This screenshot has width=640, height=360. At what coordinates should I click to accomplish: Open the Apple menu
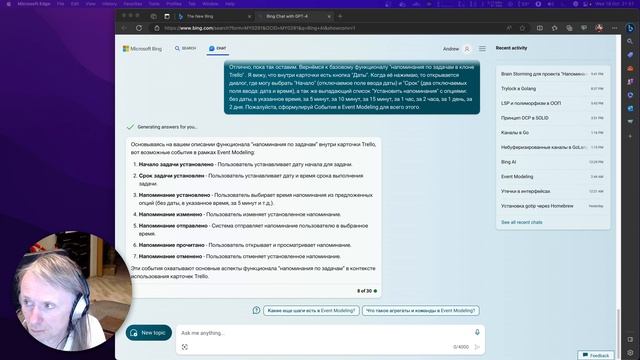9,4
